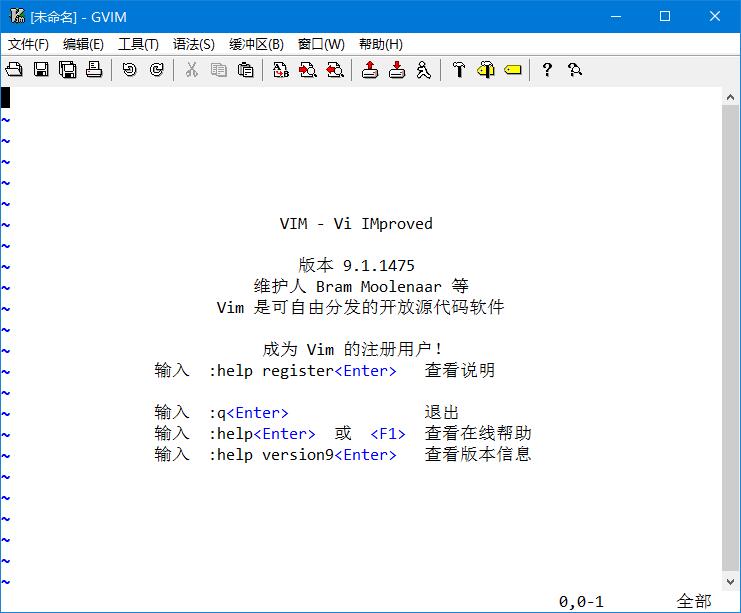
Task: Click the Save file floppy icon
Action: 41,70
